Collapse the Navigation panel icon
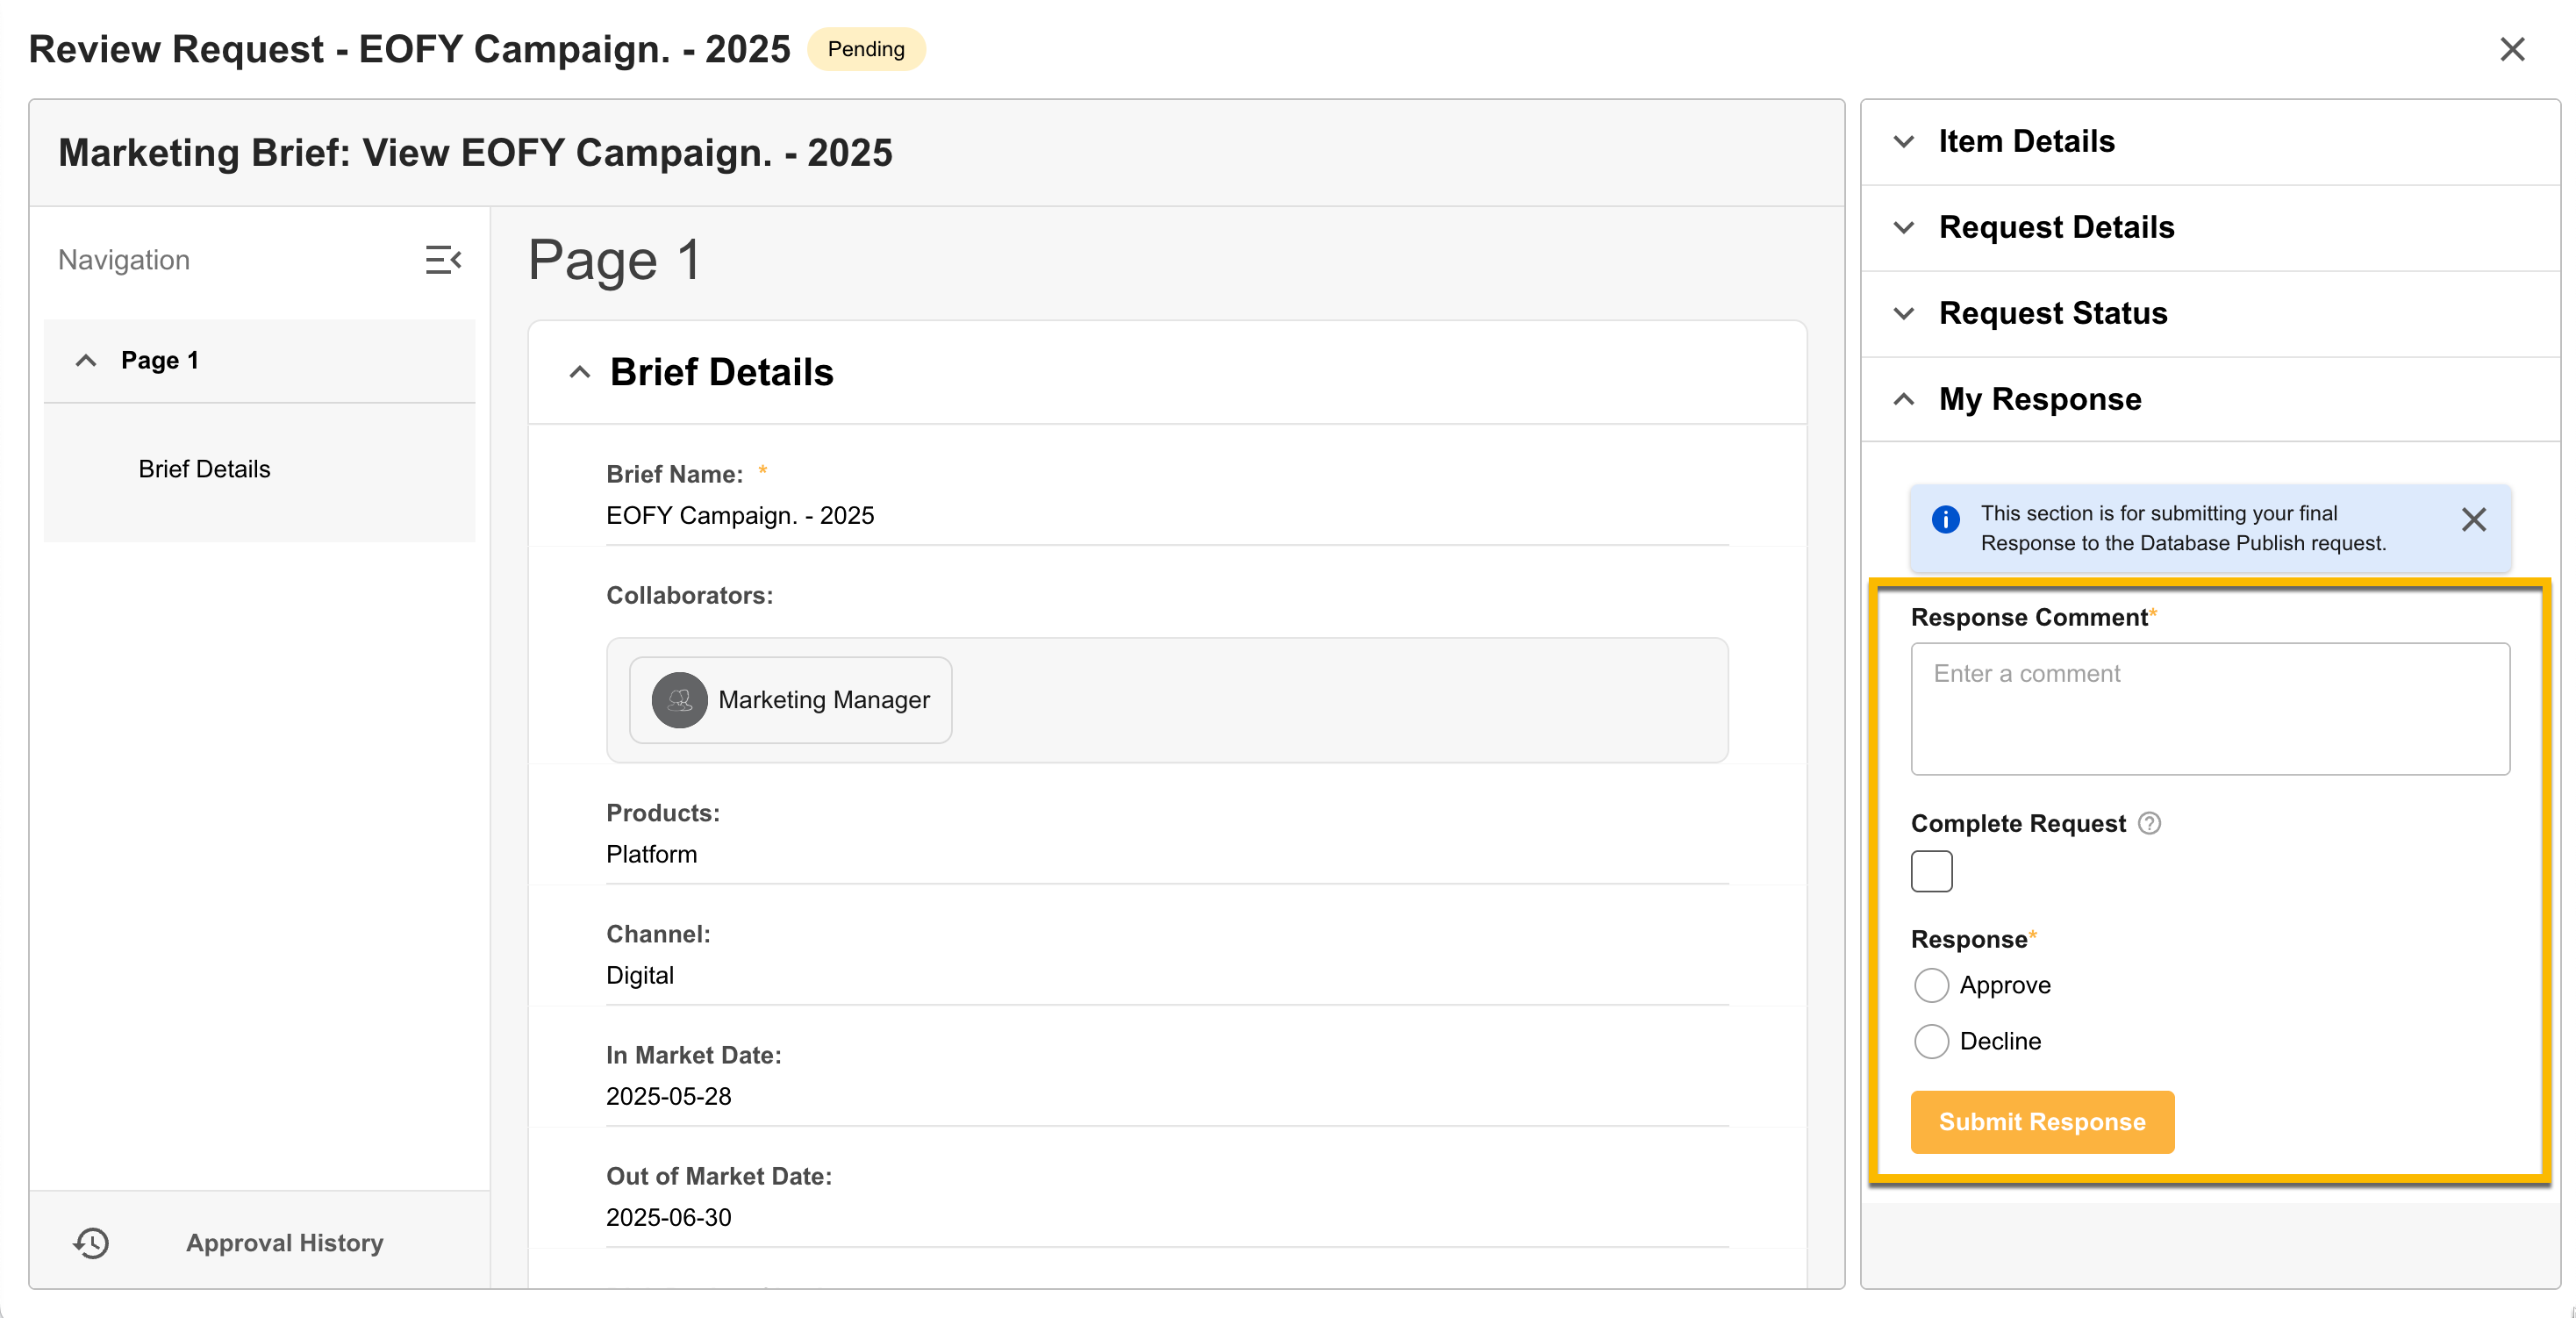2576x1318 pixels. coord(442,260)
